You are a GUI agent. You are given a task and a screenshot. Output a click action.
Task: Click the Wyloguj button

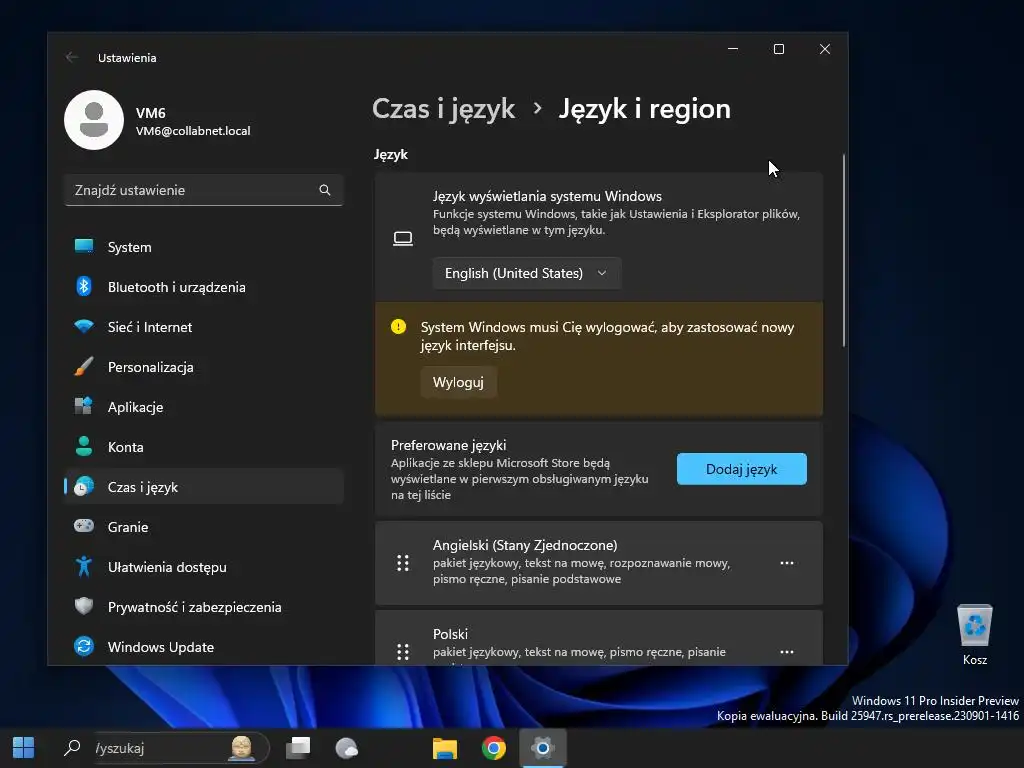click(458, 382)
